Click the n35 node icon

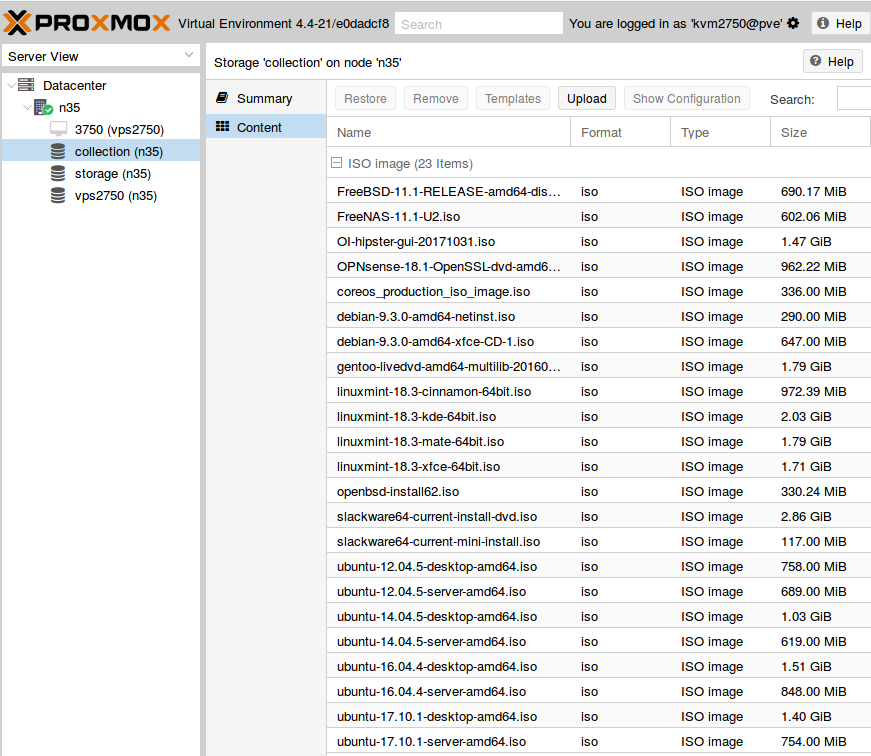pyautogui.click(x=43, y=108)
